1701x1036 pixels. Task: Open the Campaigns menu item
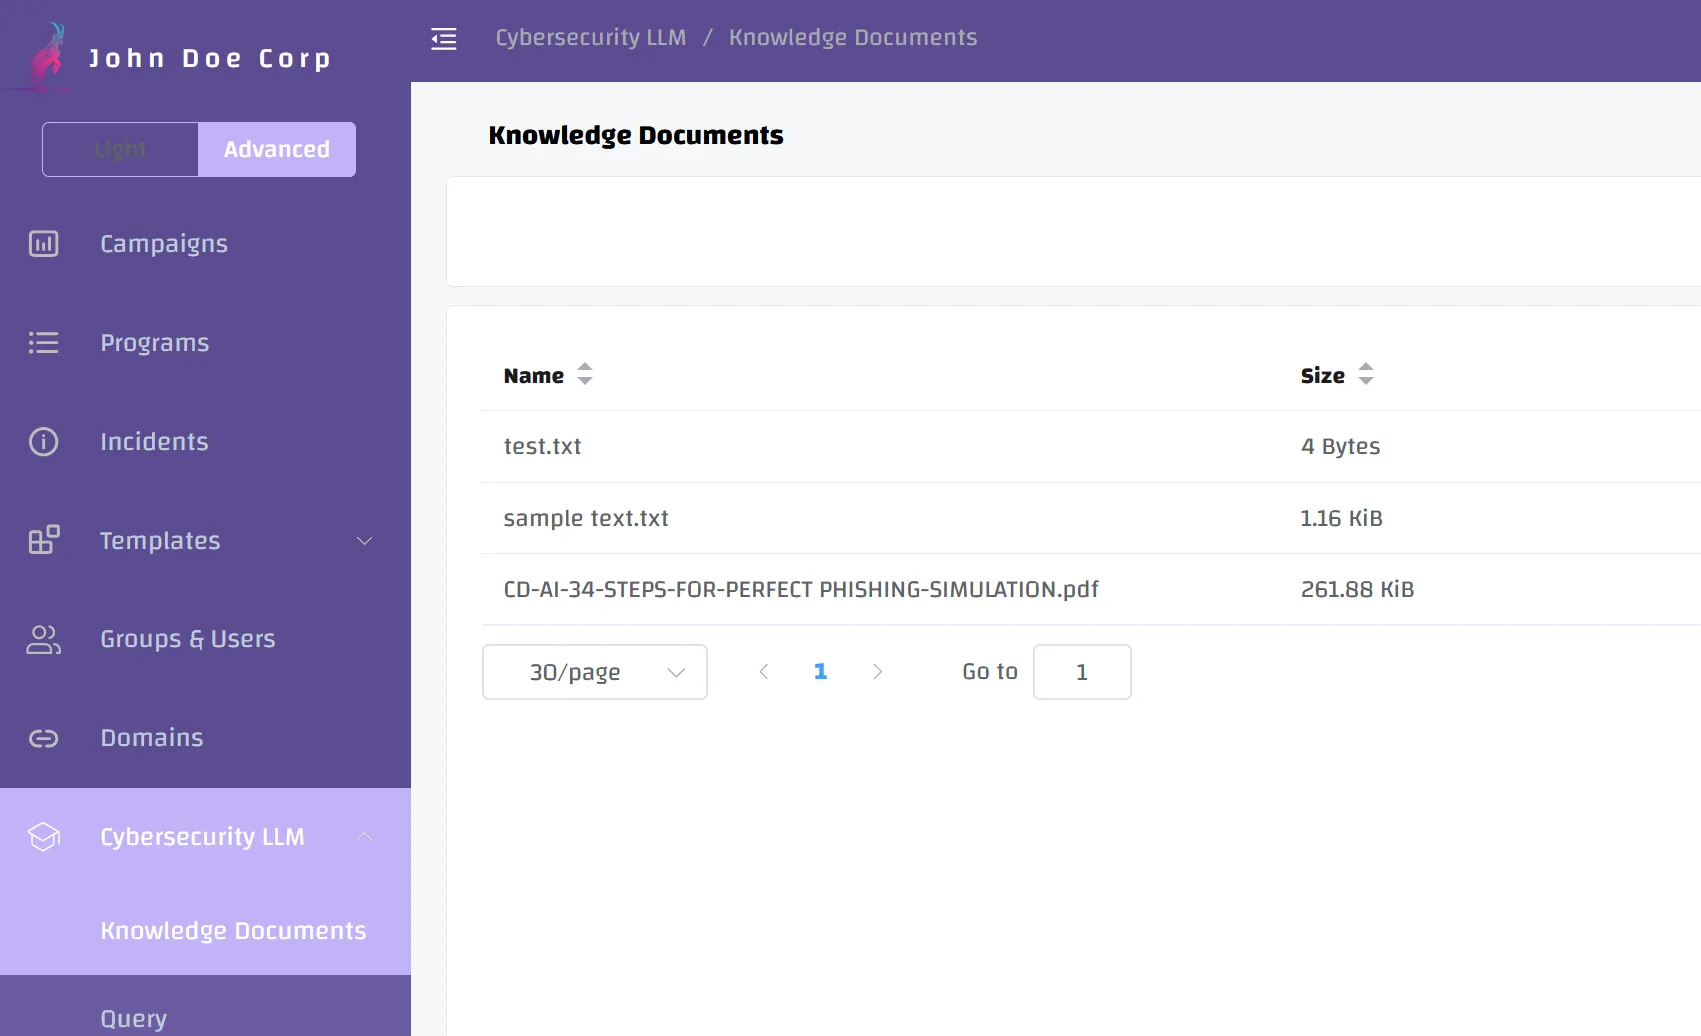coord(205,244)
